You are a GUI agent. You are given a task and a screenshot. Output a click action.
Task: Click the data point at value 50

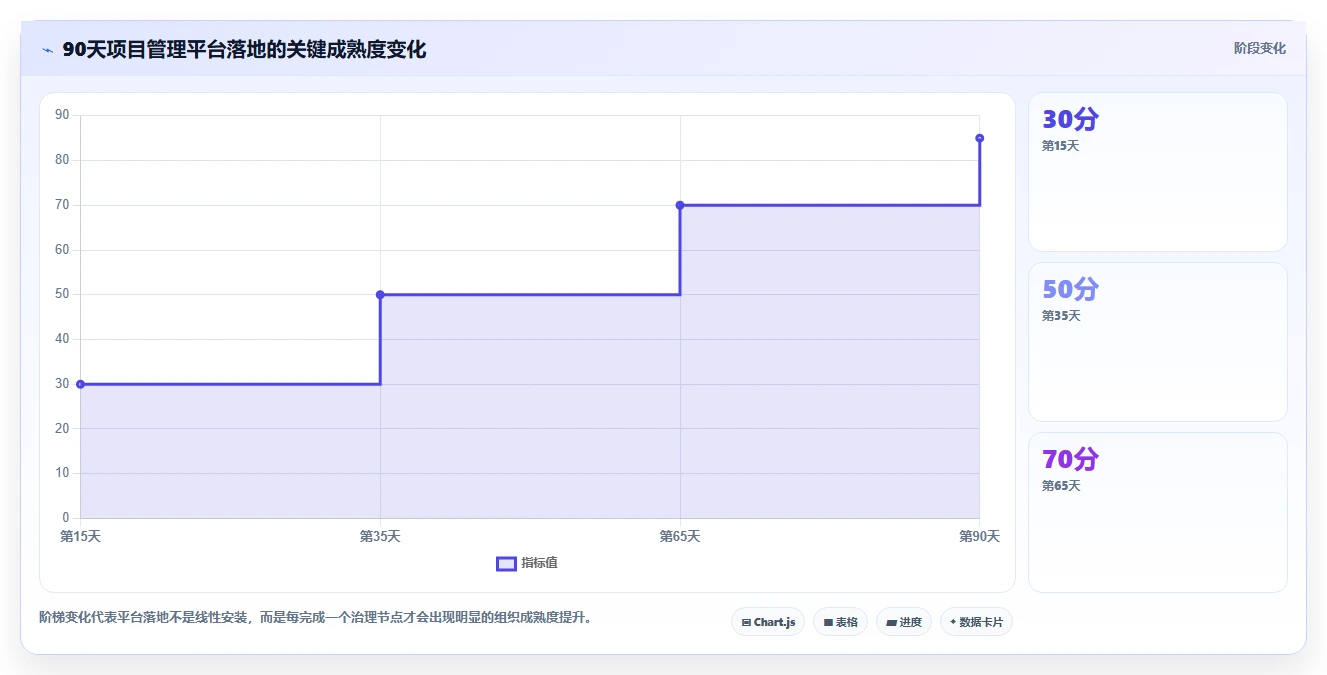[380, 295]
